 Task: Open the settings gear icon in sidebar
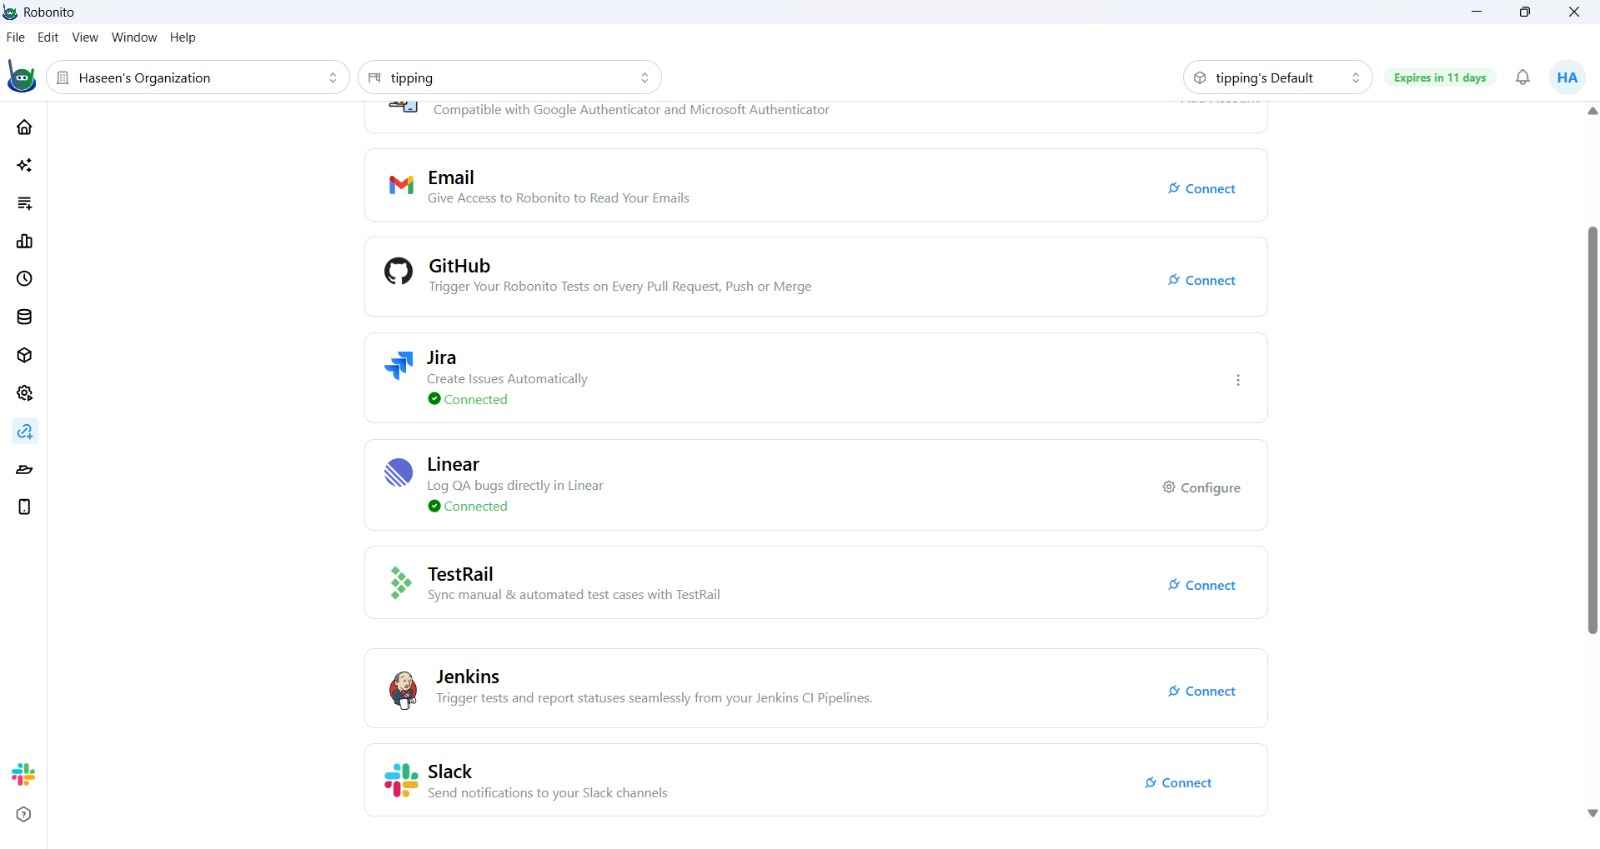point(24,393)
